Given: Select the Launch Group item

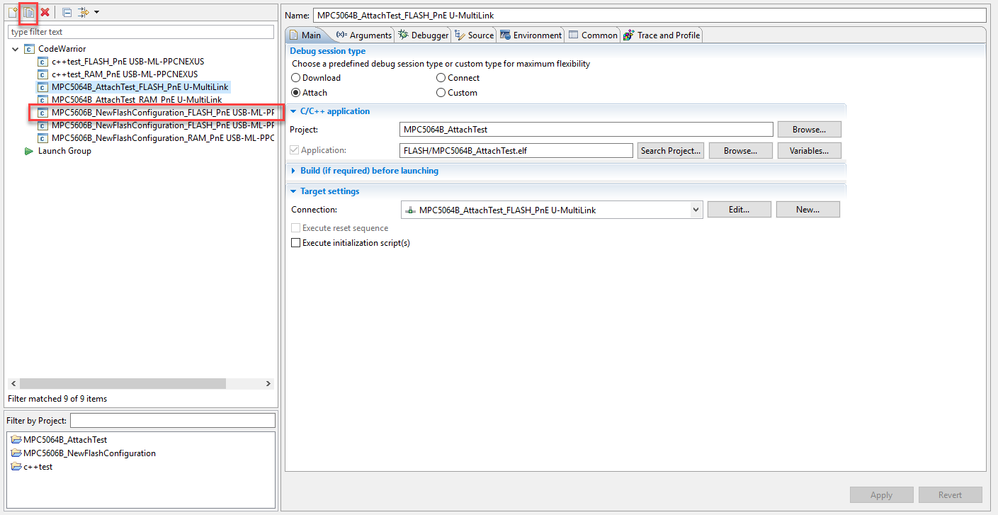Looking at the screenshot, I should click(x=64, y=151).
